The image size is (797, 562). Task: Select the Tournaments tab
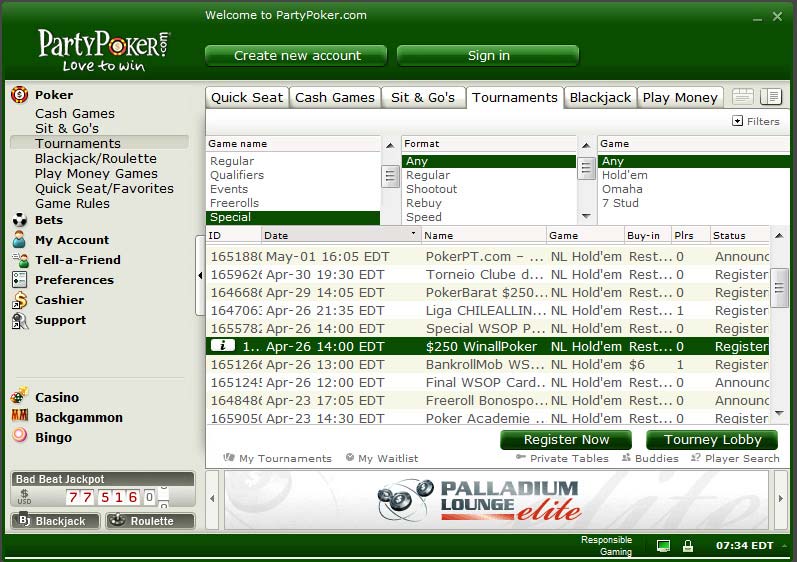coord(514,97)
